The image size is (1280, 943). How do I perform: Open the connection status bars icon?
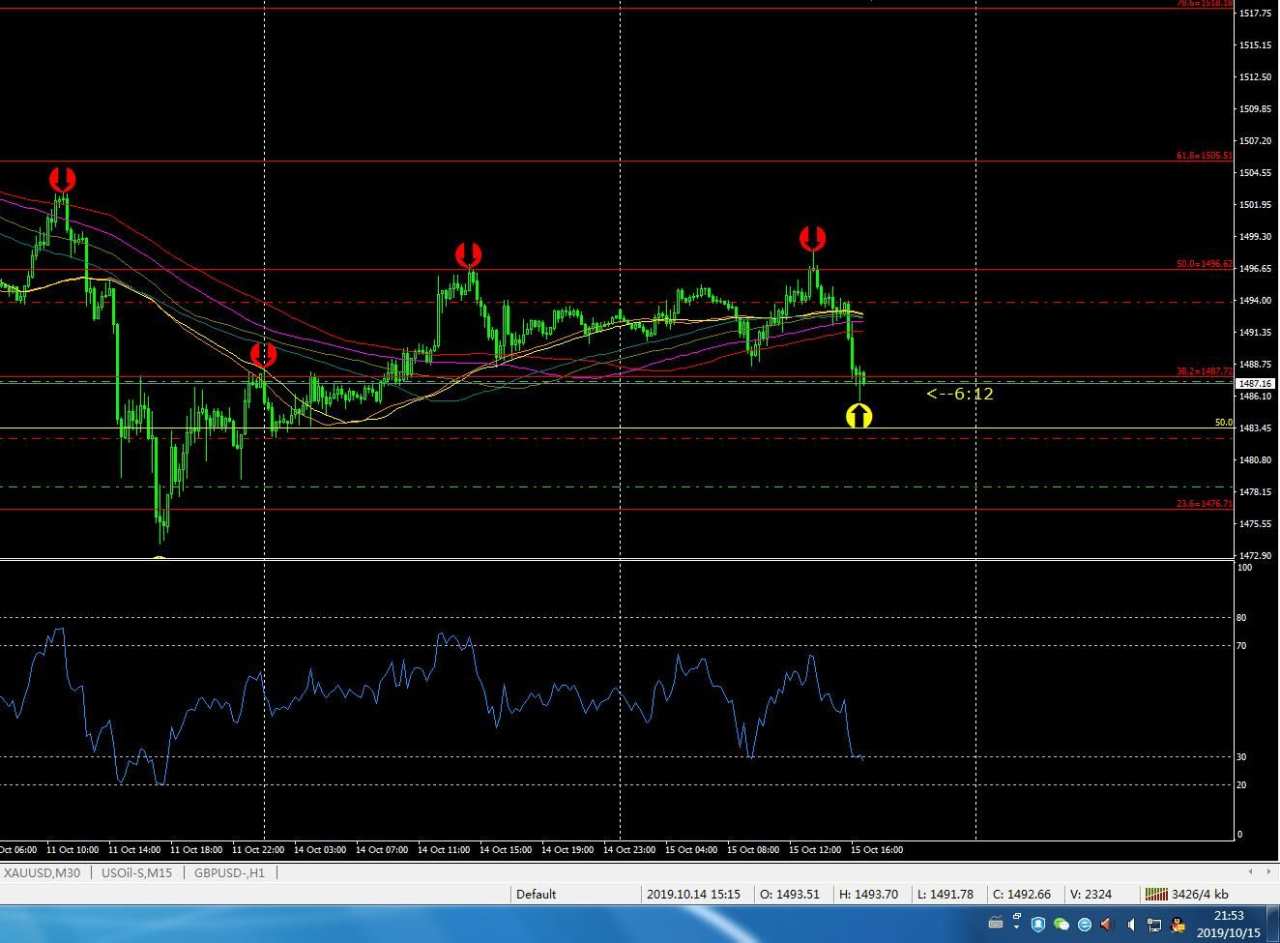tap(1156, 894)
